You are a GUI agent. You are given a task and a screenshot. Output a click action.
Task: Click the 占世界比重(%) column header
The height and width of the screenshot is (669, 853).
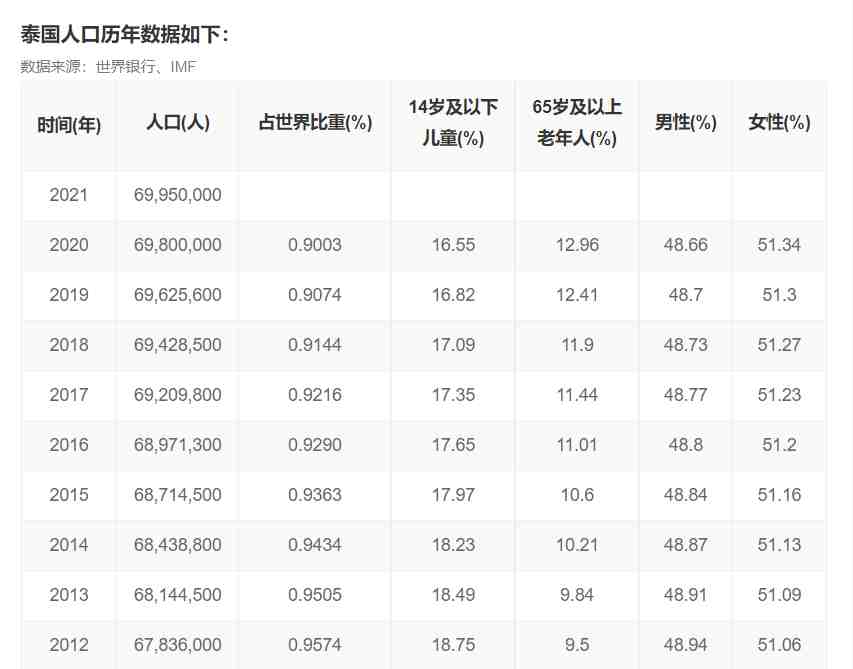pyautogui.click(x=315, y=122)
